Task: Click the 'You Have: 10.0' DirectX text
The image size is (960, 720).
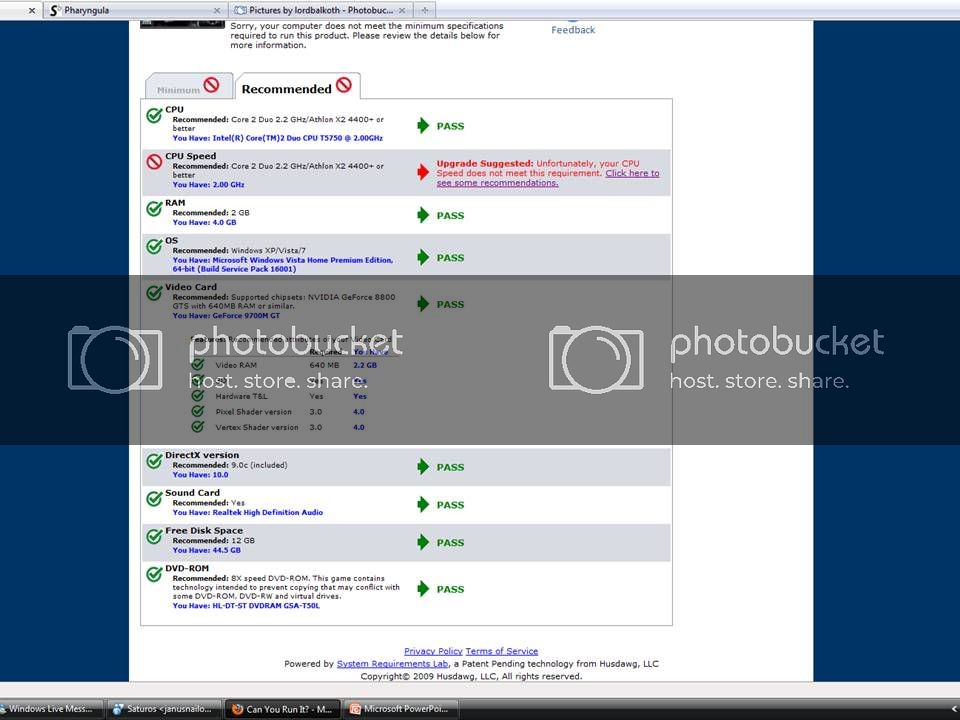Action: pos(200,474)
